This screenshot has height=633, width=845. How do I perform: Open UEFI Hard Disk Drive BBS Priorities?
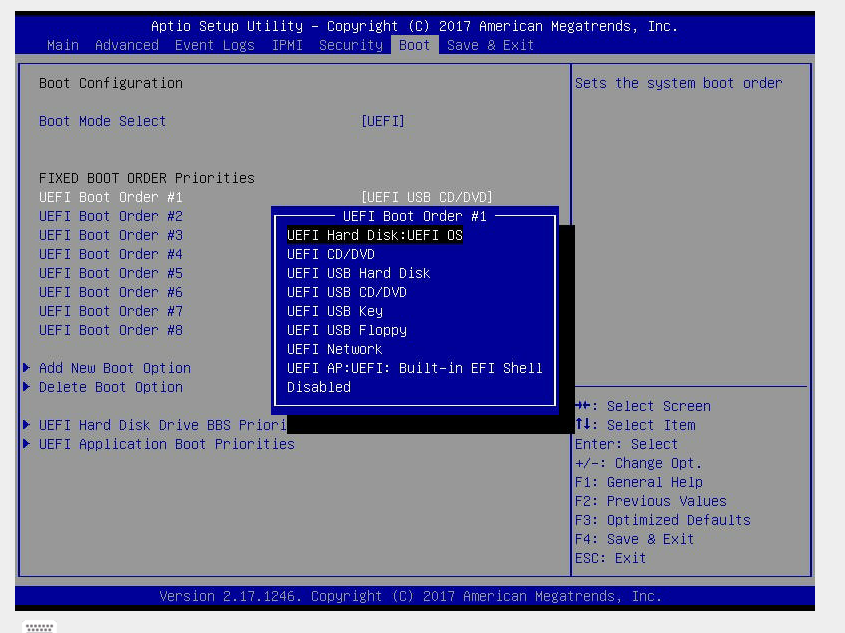click(162, 425)
